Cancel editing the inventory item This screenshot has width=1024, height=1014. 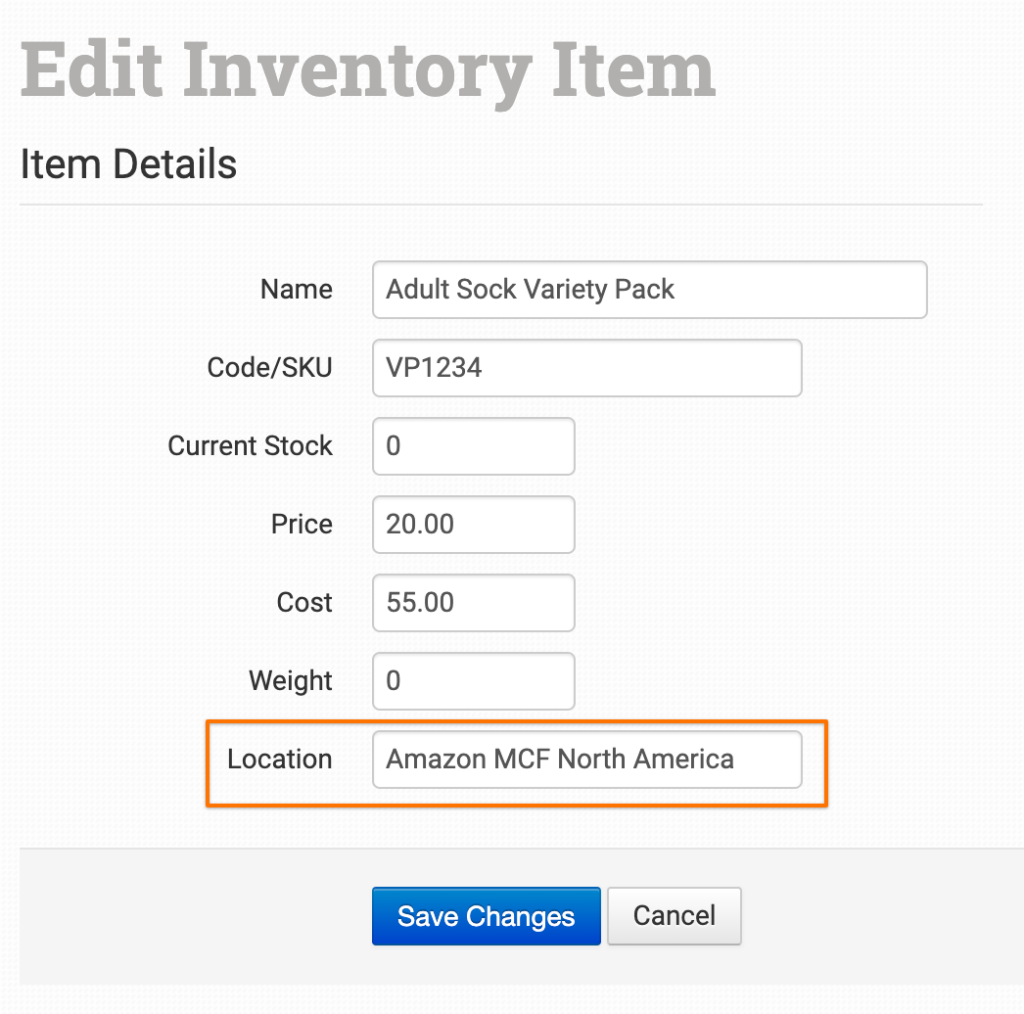pyautogui.click(x=674, y=916)
